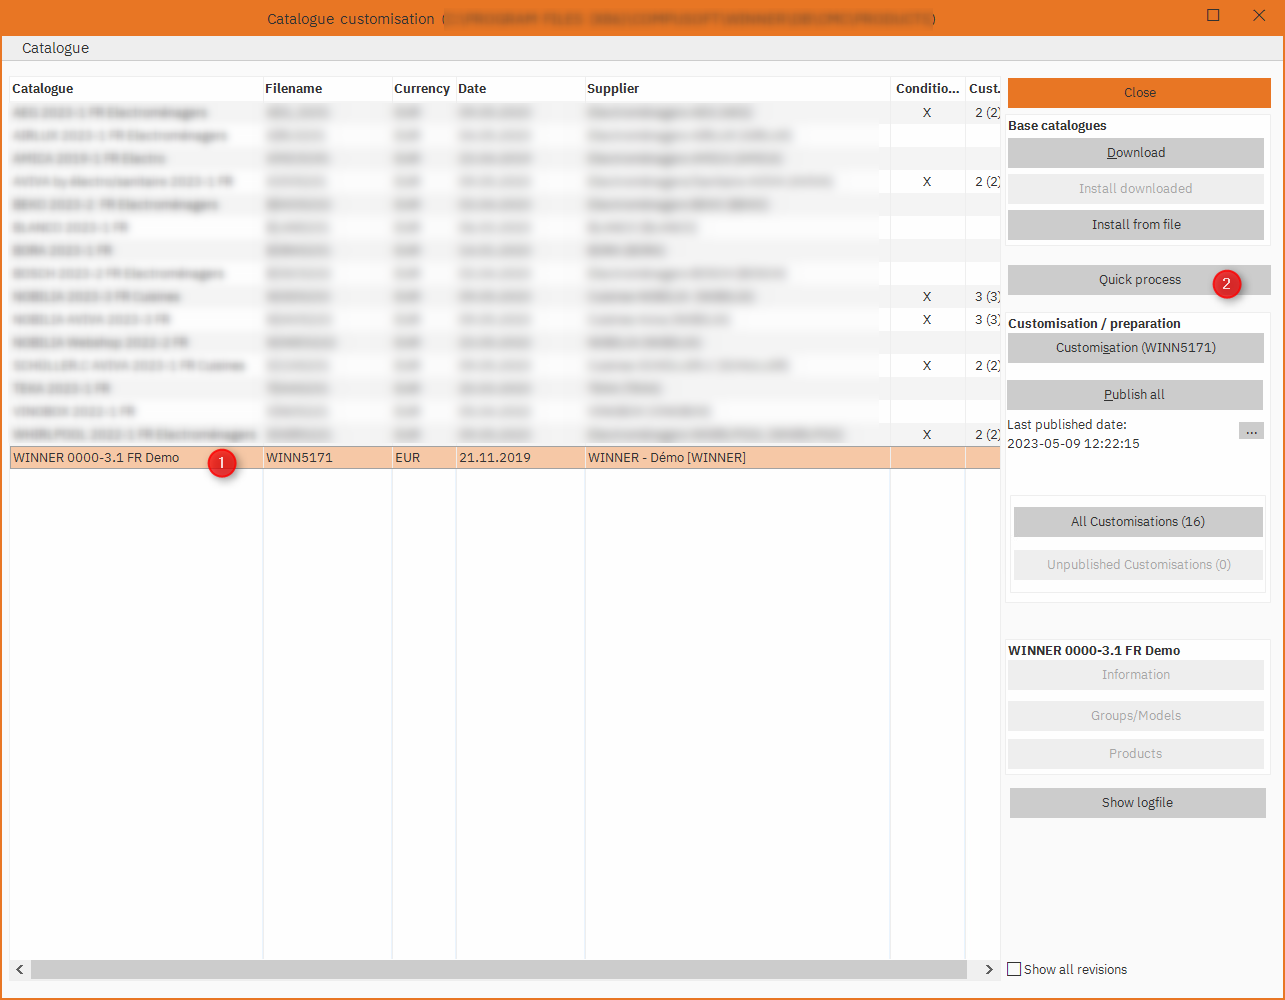Click the Currency column header

tap(421, 89)
